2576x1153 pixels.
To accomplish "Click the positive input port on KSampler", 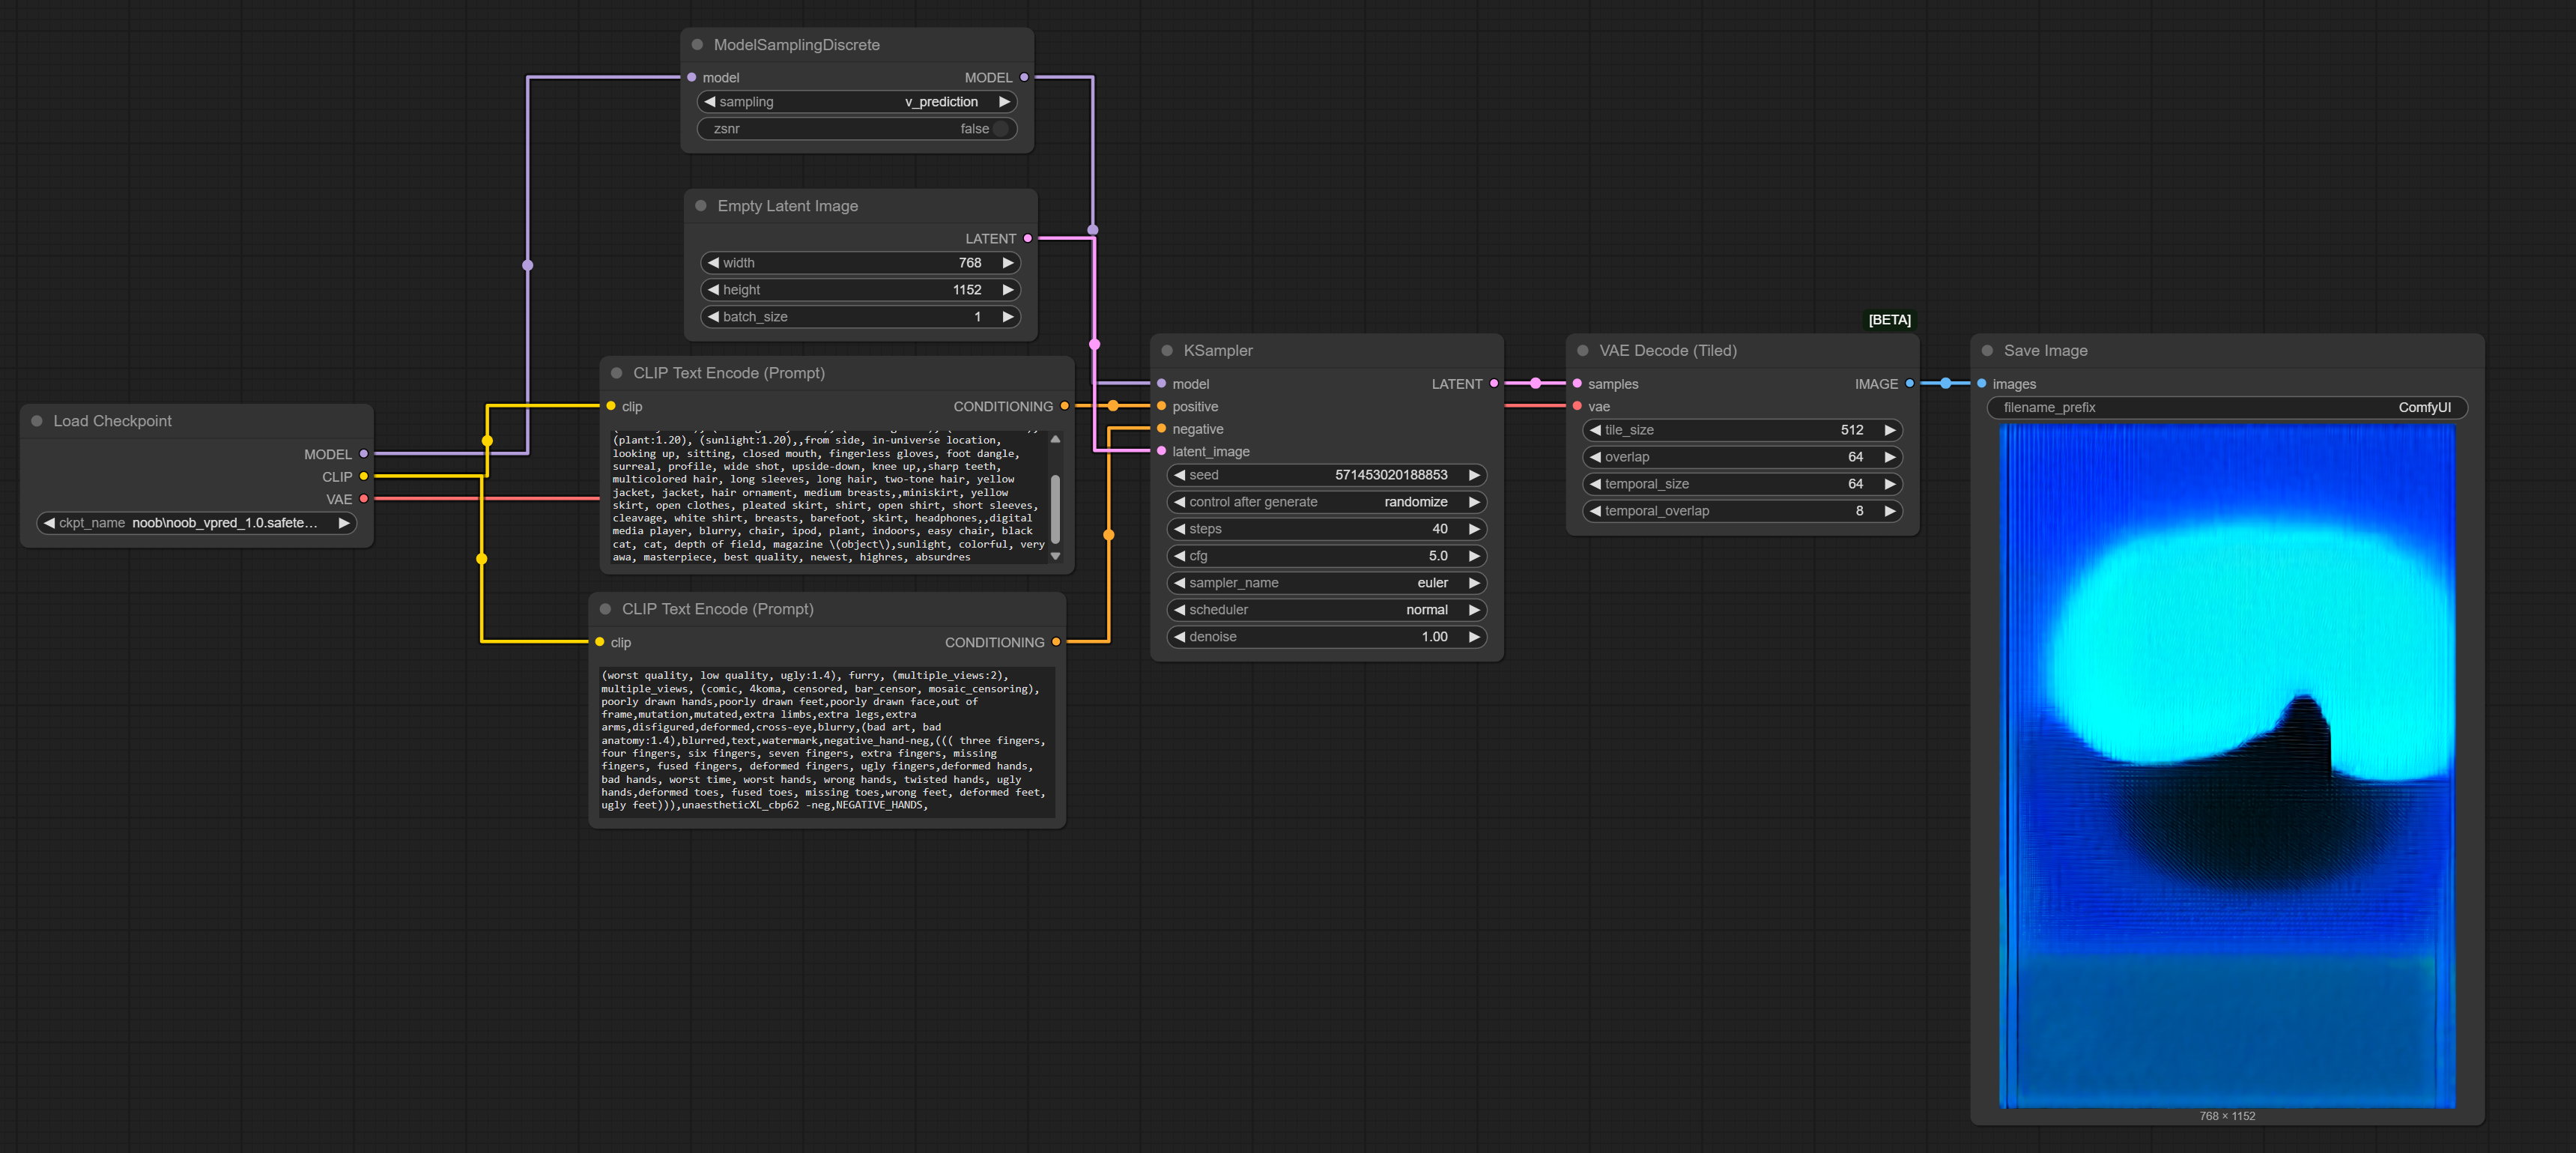I will (x=1162, y=407).
